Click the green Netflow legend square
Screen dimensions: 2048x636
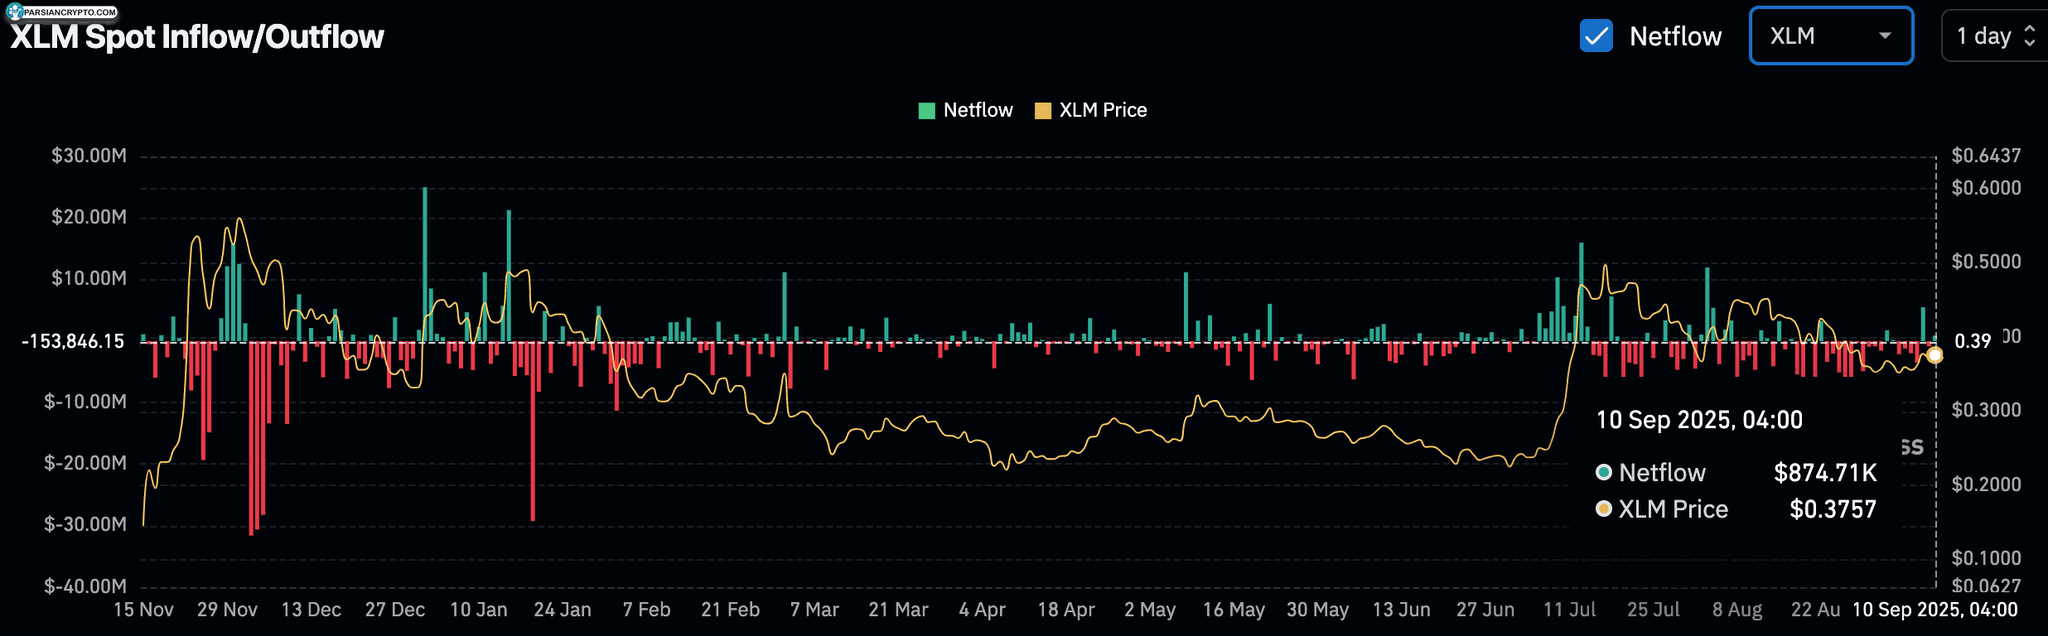coord(927,111)
